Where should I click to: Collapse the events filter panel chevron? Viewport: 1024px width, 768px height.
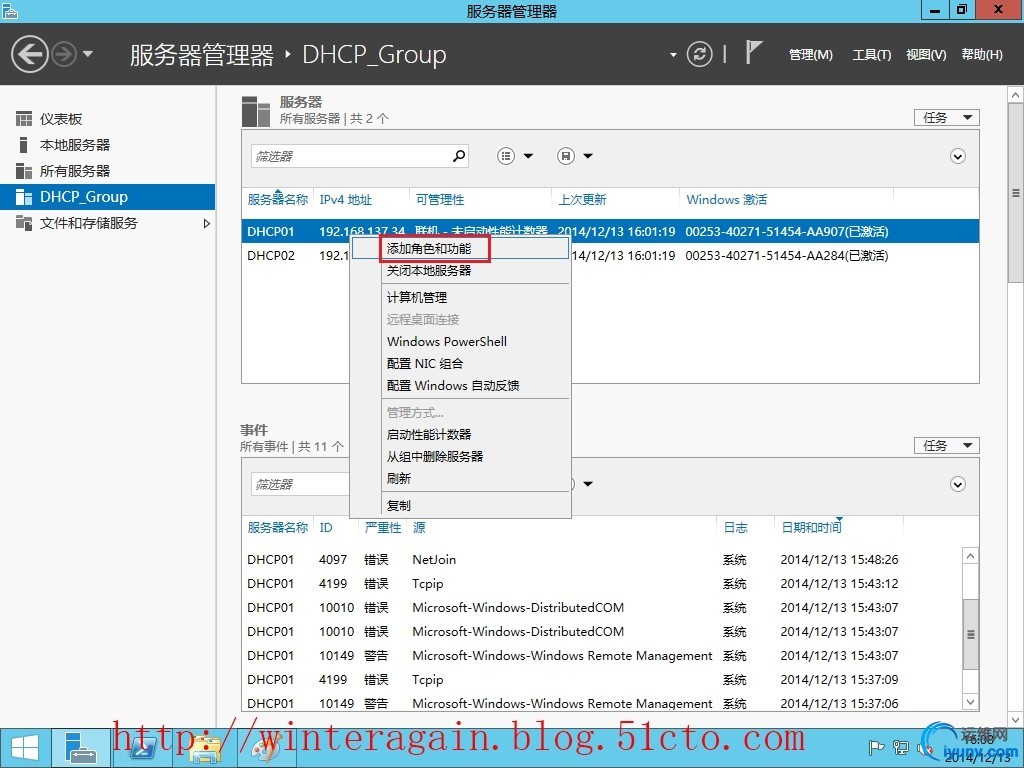(x=957, y=485)
